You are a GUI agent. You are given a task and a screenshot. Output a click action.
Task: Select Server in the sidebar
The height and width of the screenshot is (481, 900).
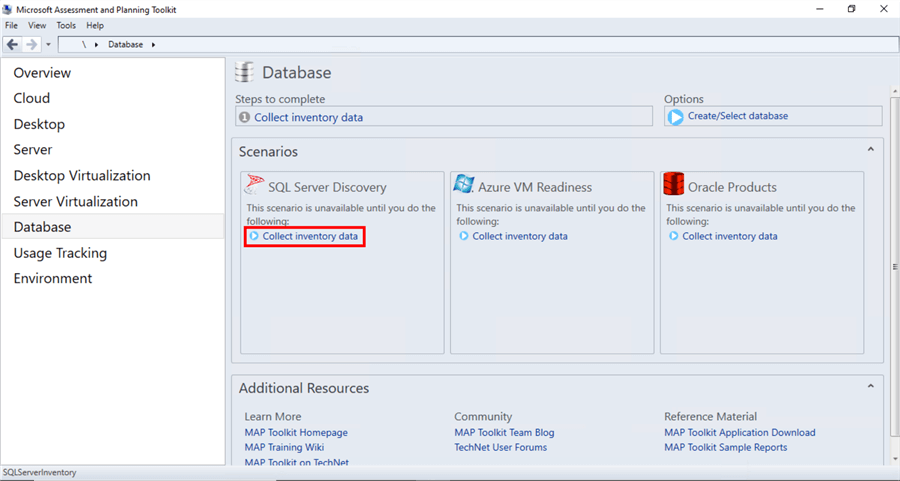click(33, 150)
